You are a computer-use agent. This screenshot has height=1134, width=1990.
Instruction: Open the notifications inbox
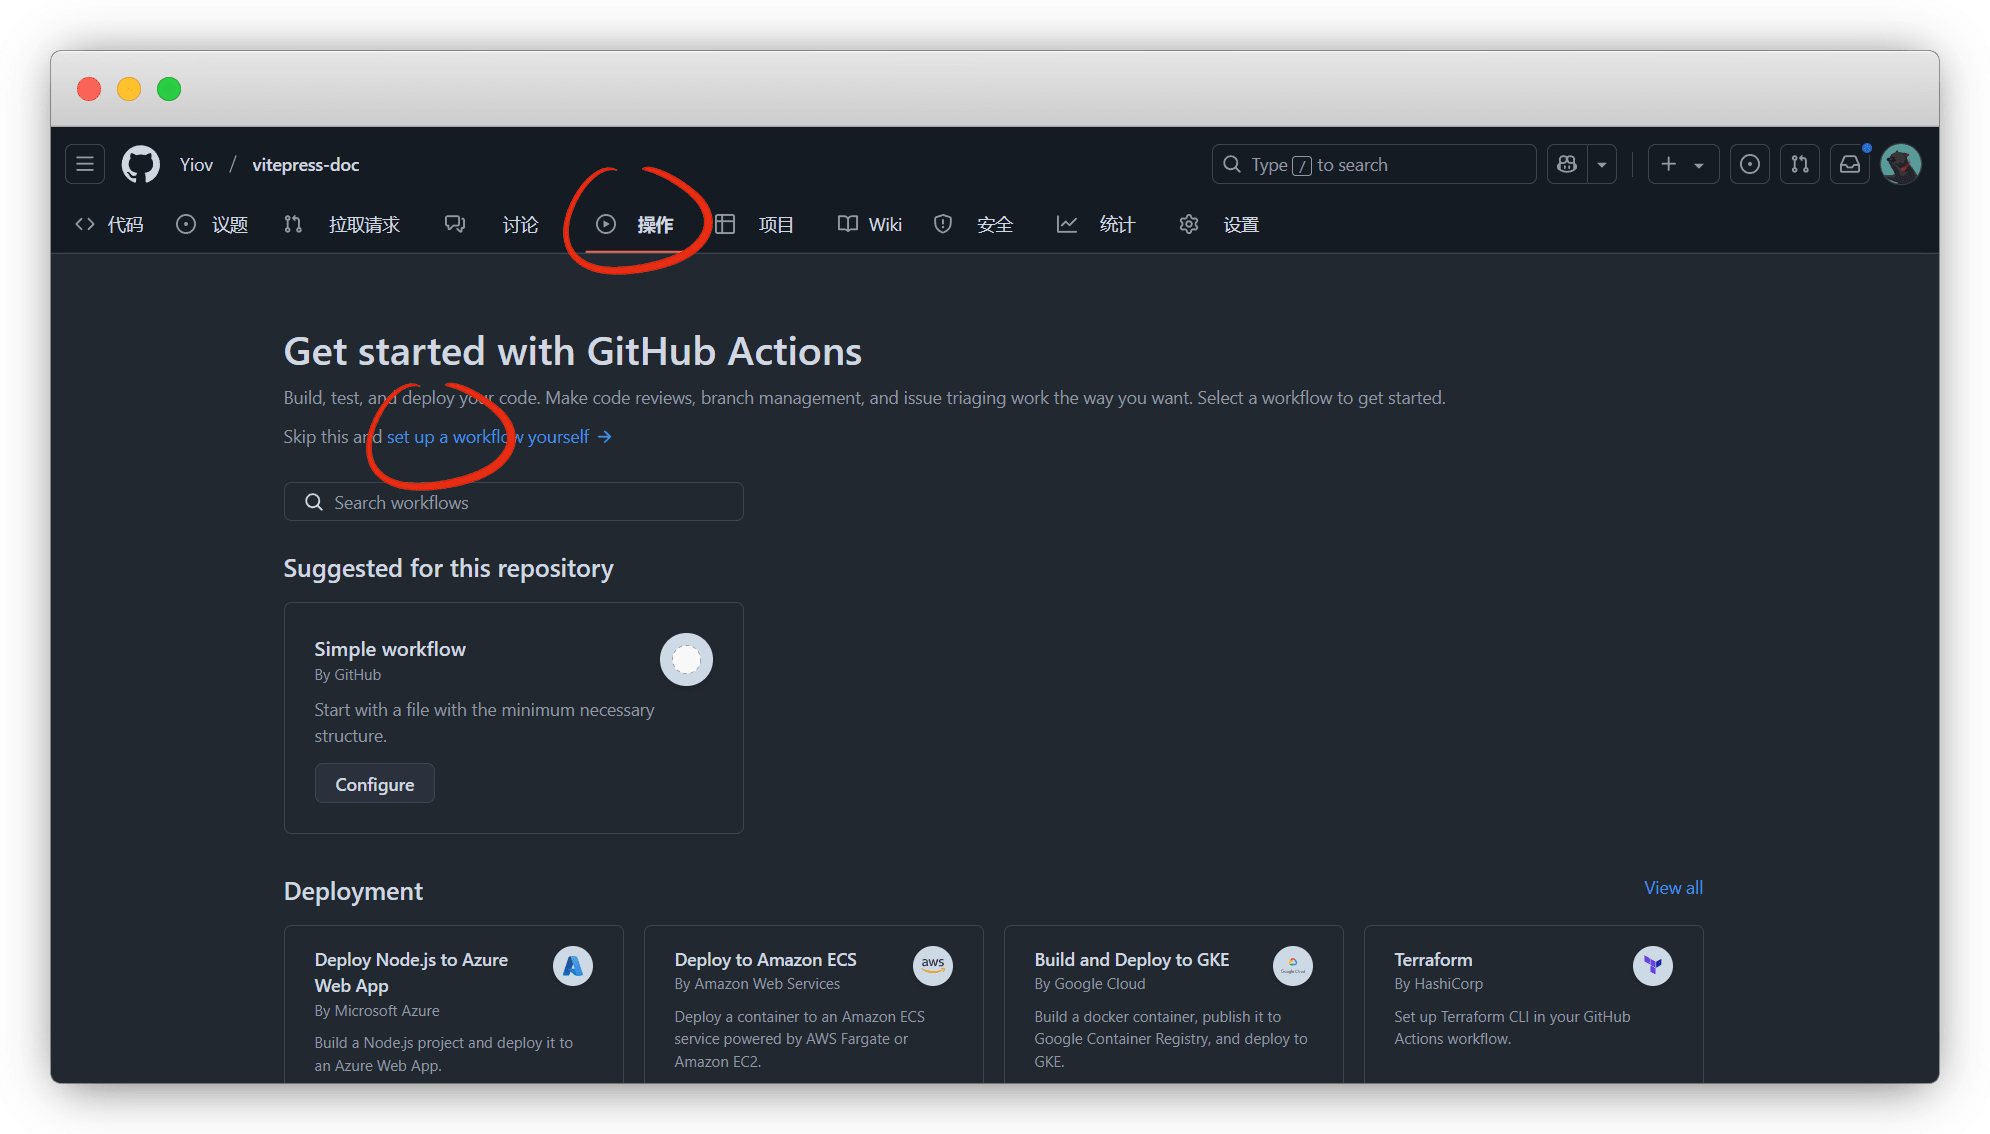(1850, 164)
